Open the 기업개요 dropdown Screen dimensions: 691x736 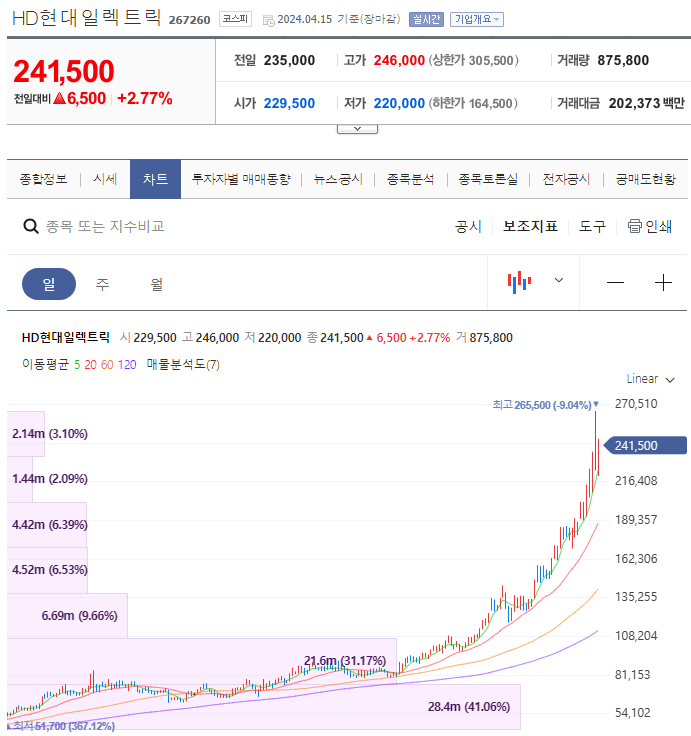477,19
